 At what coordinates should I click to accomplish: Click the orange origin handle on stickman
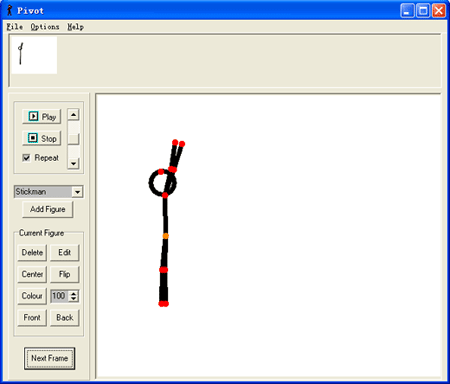[x=166, y=236]
